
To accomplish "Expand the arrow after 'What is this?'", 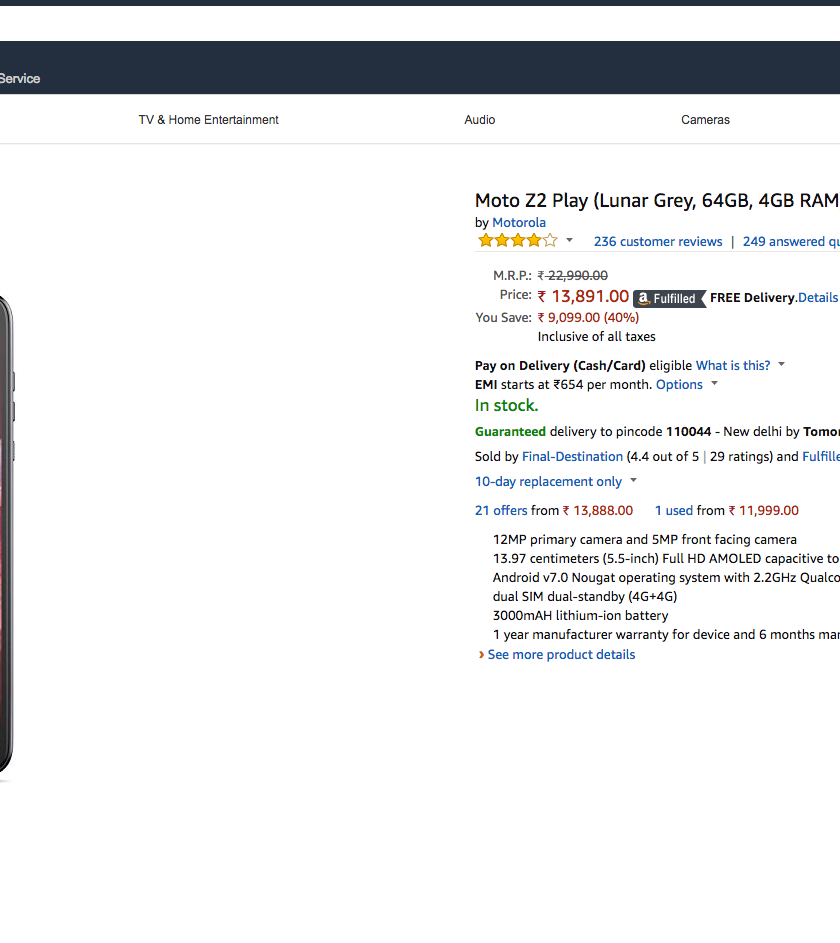I will tap(782, 365).
